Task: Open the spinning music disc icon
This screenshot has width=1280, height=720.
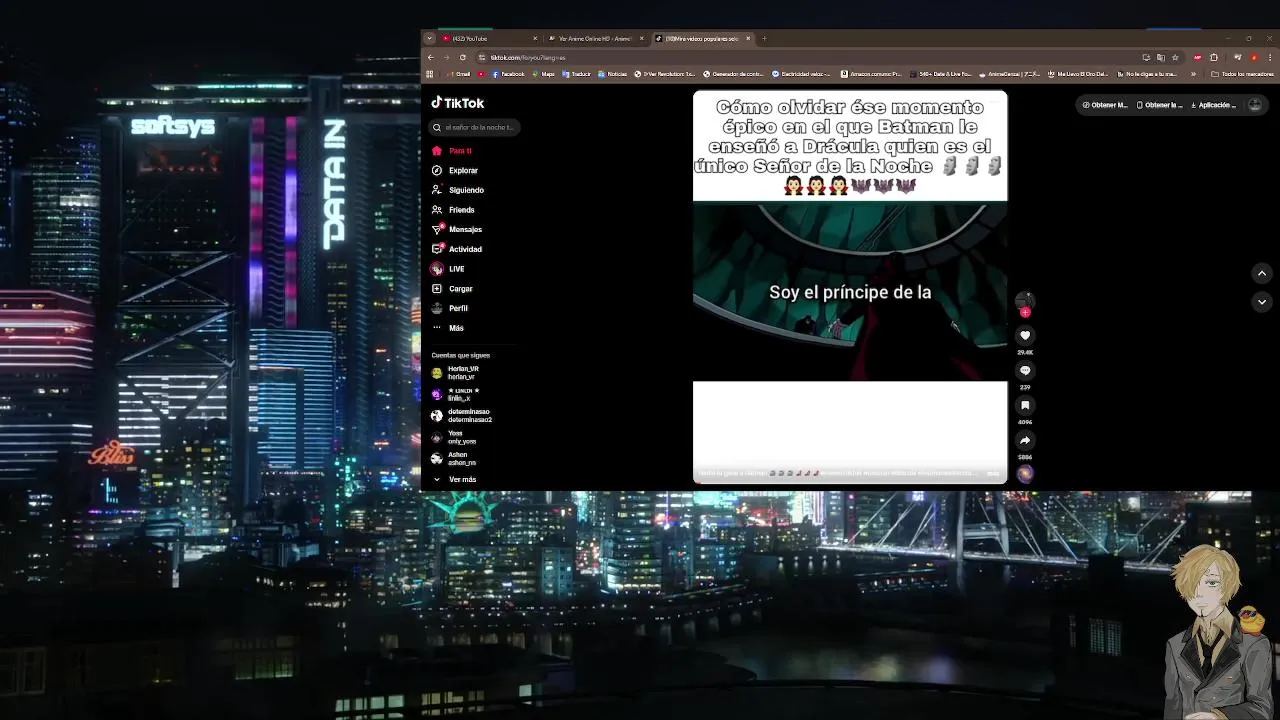Action: 1025,474
